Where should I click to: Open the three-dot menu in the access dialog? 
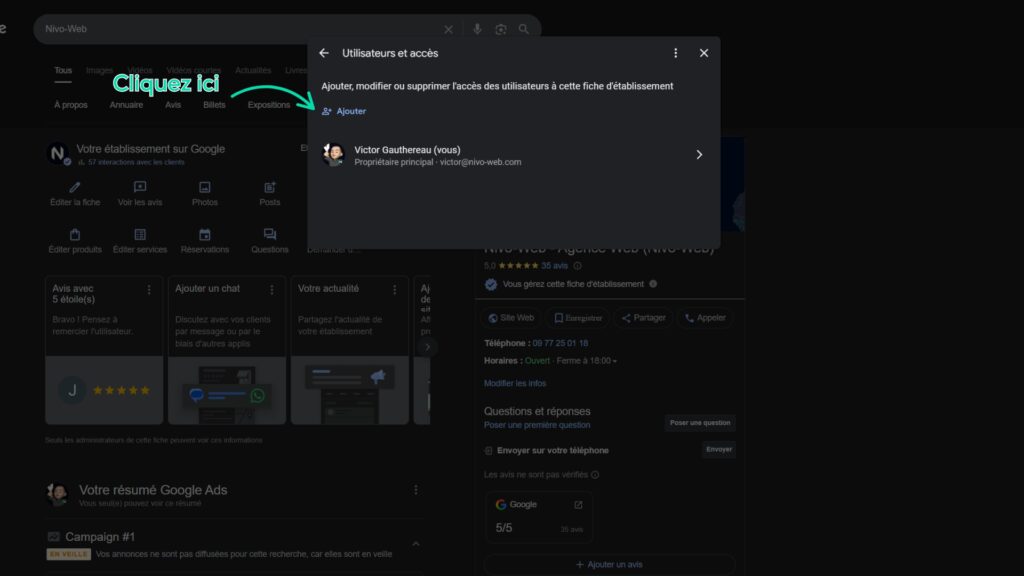675,53
